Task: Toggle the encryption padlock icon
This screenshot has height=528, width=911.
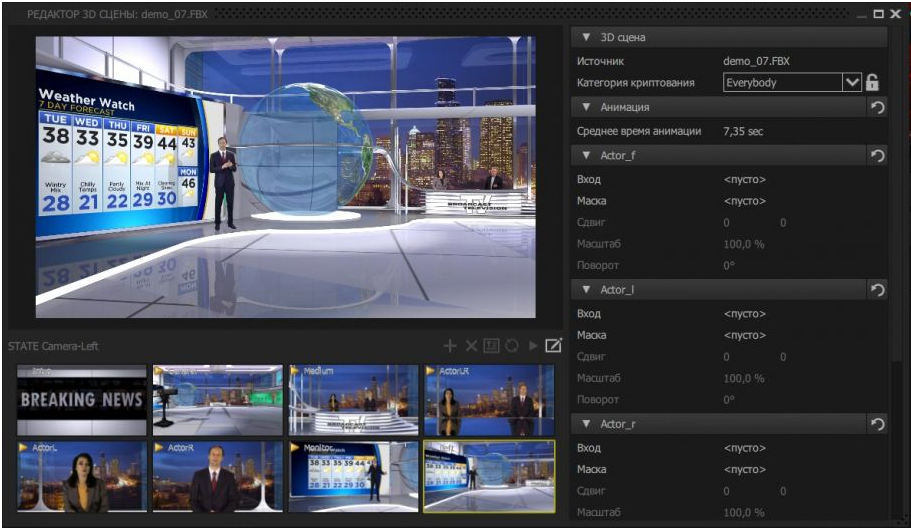Action: point(872,83)
